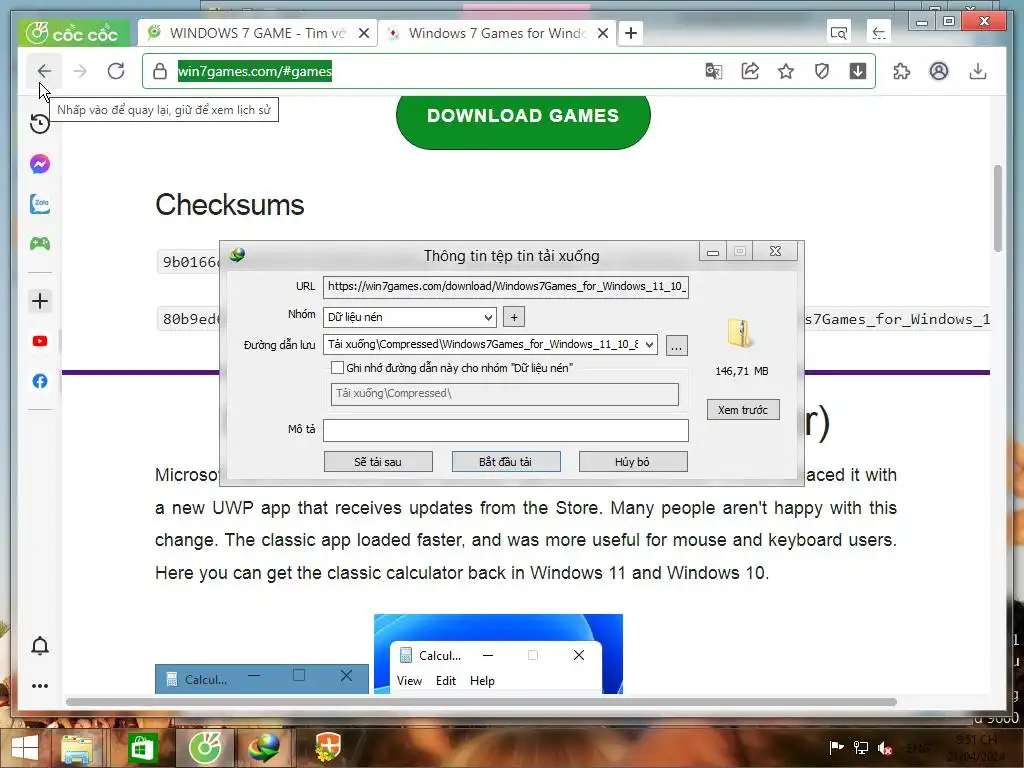Click the muted volume tray icon
This screenshot has height=768, width=1024.
pyautogui.click(x=886, y=748)
